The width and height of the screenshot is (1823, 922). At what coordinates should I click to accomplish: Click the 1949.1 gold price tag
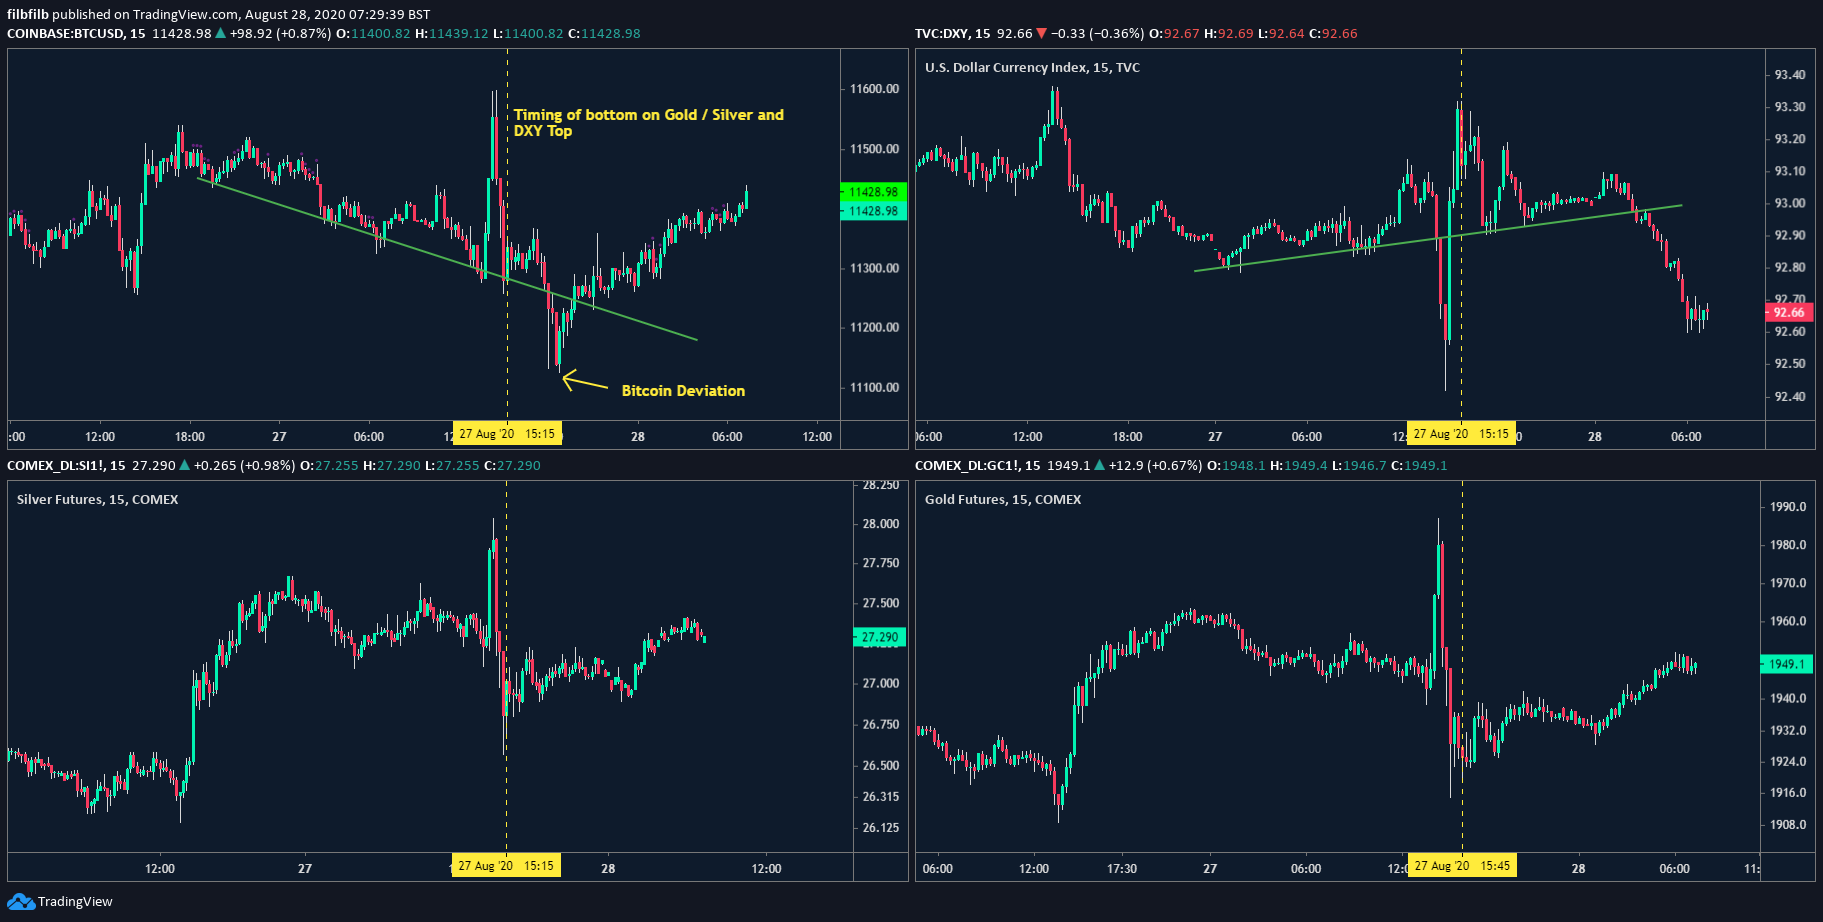coord(1787,664)
